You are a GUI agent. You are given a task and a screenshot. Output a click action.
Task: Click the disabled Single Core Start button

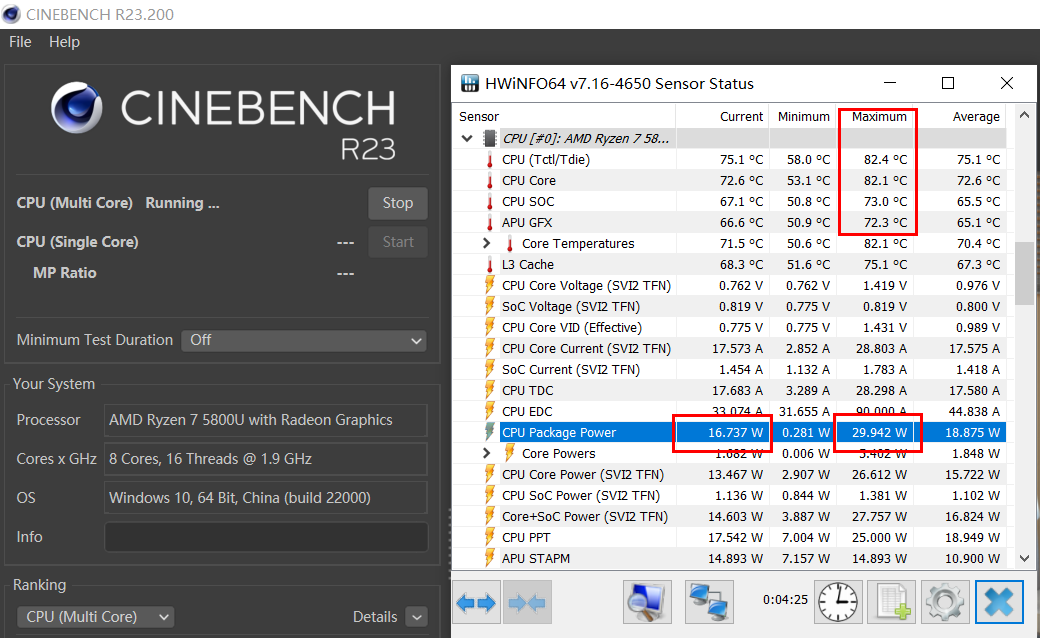[397, 242]
